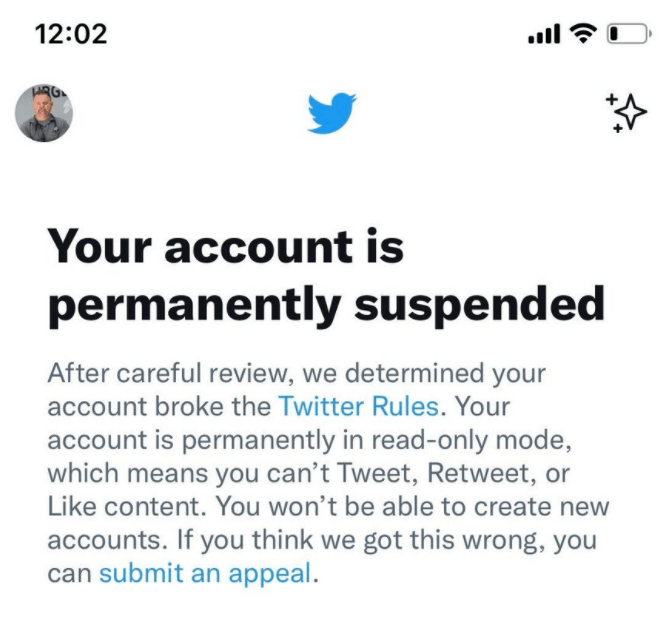Follow the "submit an appeal" link
The image size is (660, 626).
click(206, 574)
